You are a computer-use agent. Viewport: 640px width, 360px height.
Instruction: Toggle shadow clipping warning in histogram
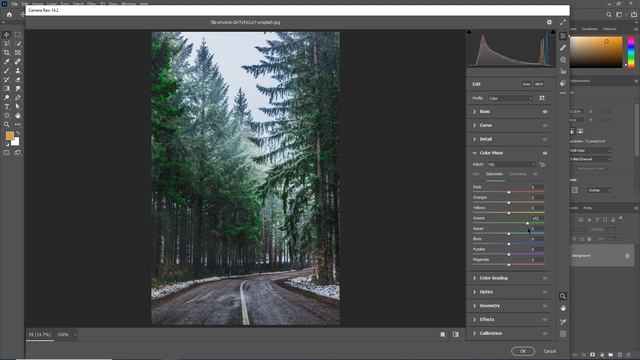coord(469,32)
